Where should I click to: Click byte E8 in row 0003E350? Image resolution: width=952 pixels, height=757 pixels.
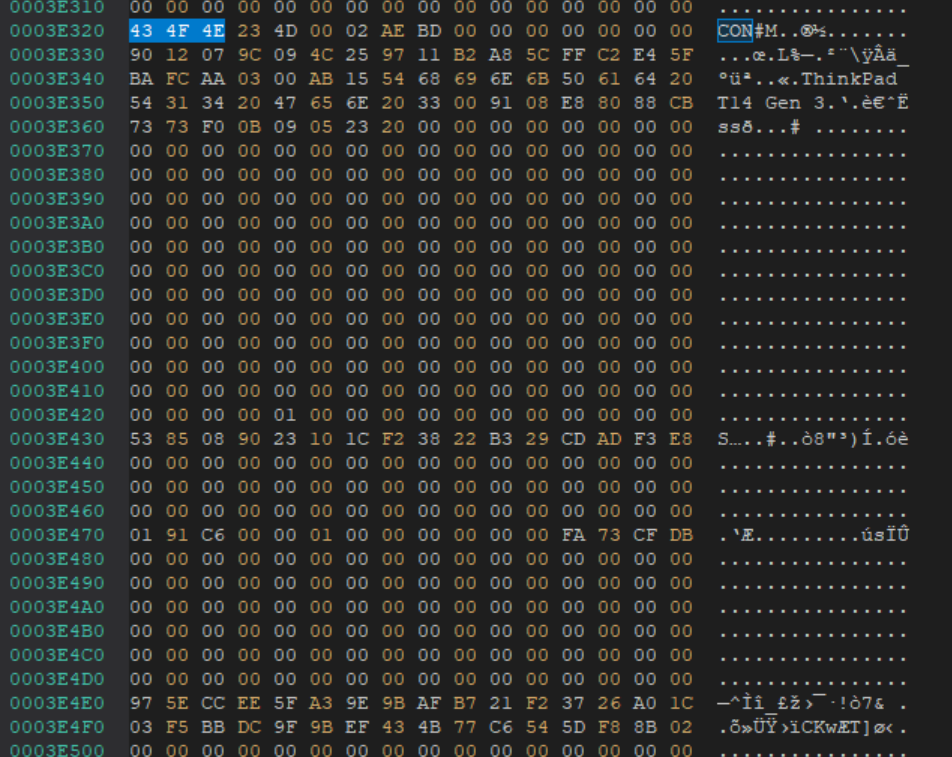pos(573,103)
